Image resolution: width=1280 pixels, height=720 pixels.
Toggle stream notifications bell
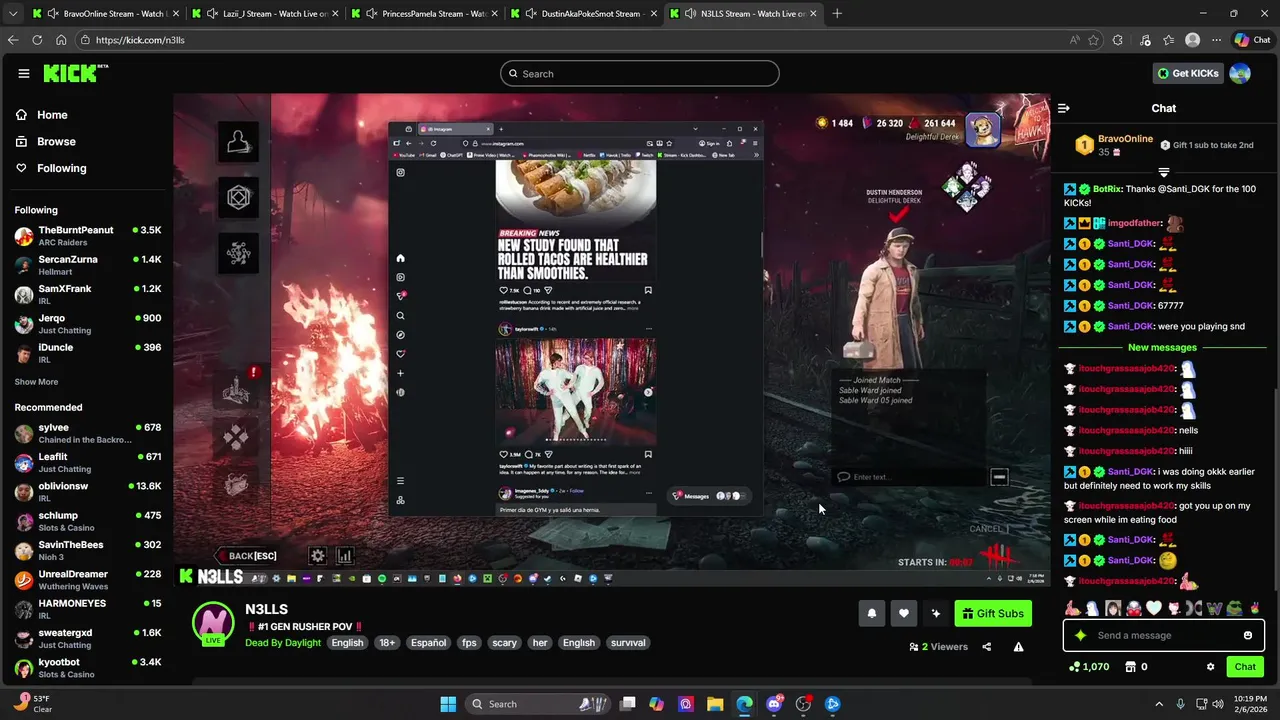pyautogui.click(x=872, y=614)
